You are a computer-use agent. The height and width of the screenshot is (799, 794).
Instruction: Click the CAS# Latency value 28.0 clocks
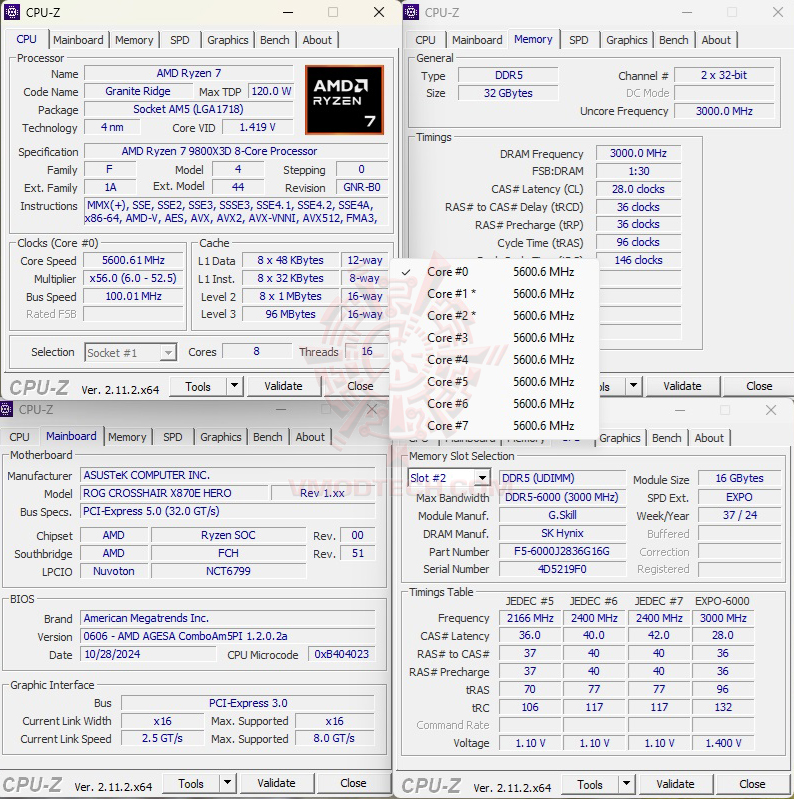[638, 189]
